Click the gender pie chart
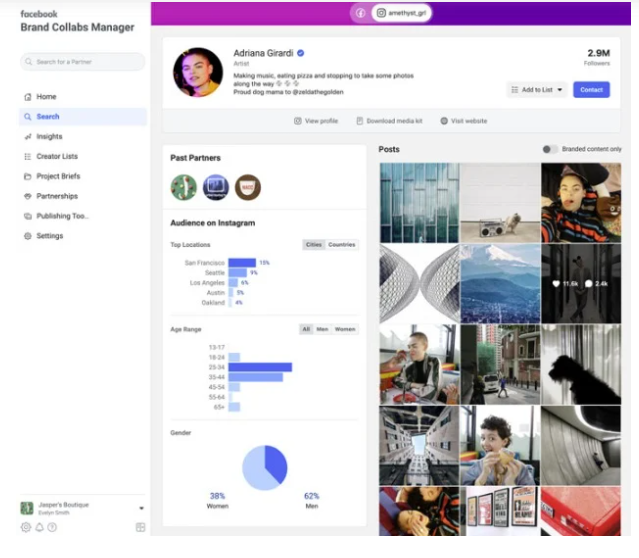Image resolution: width=639 pixels, height=558 pixels. [x=264, y=468]
